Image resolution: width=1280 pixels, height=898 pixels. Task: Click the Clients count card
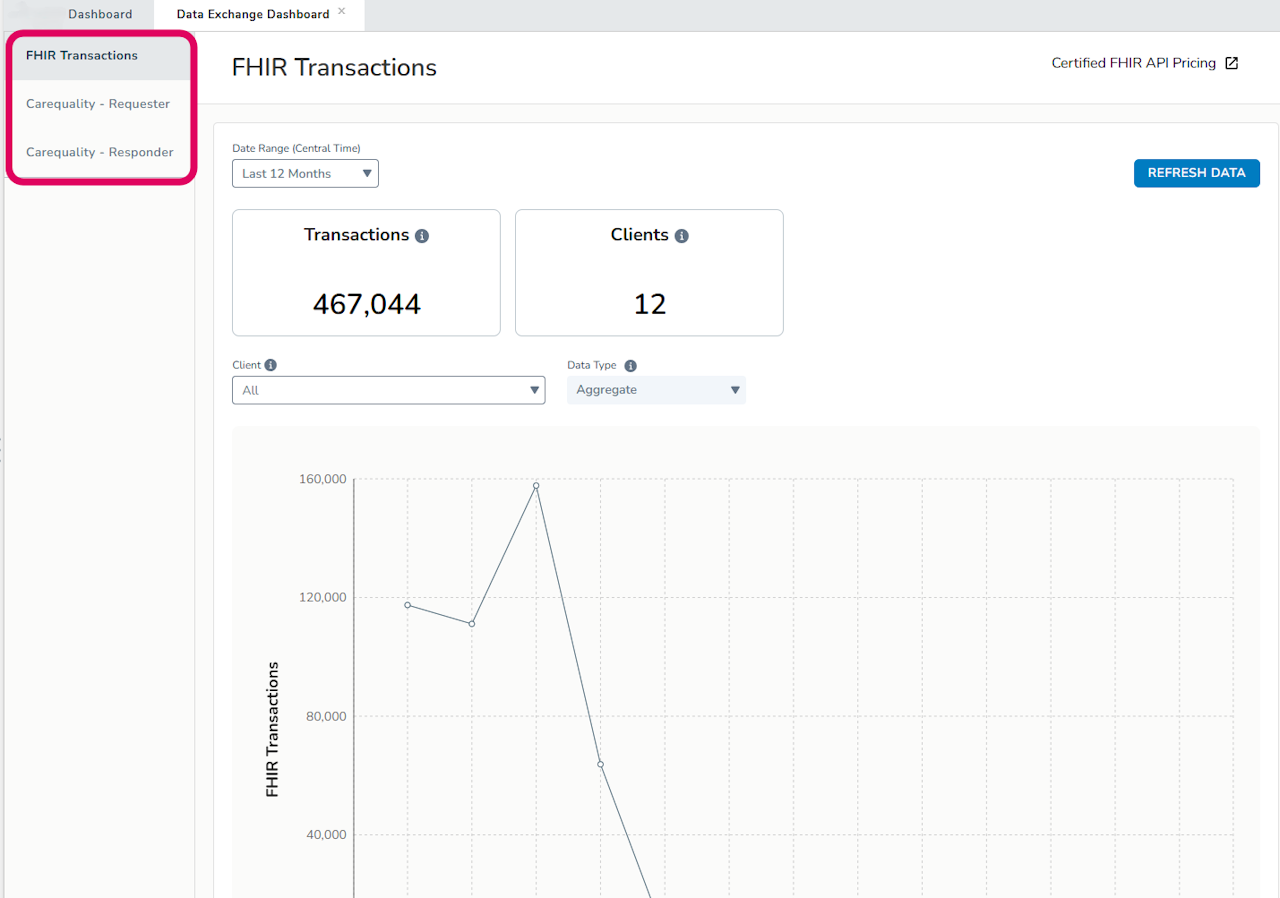649,273
